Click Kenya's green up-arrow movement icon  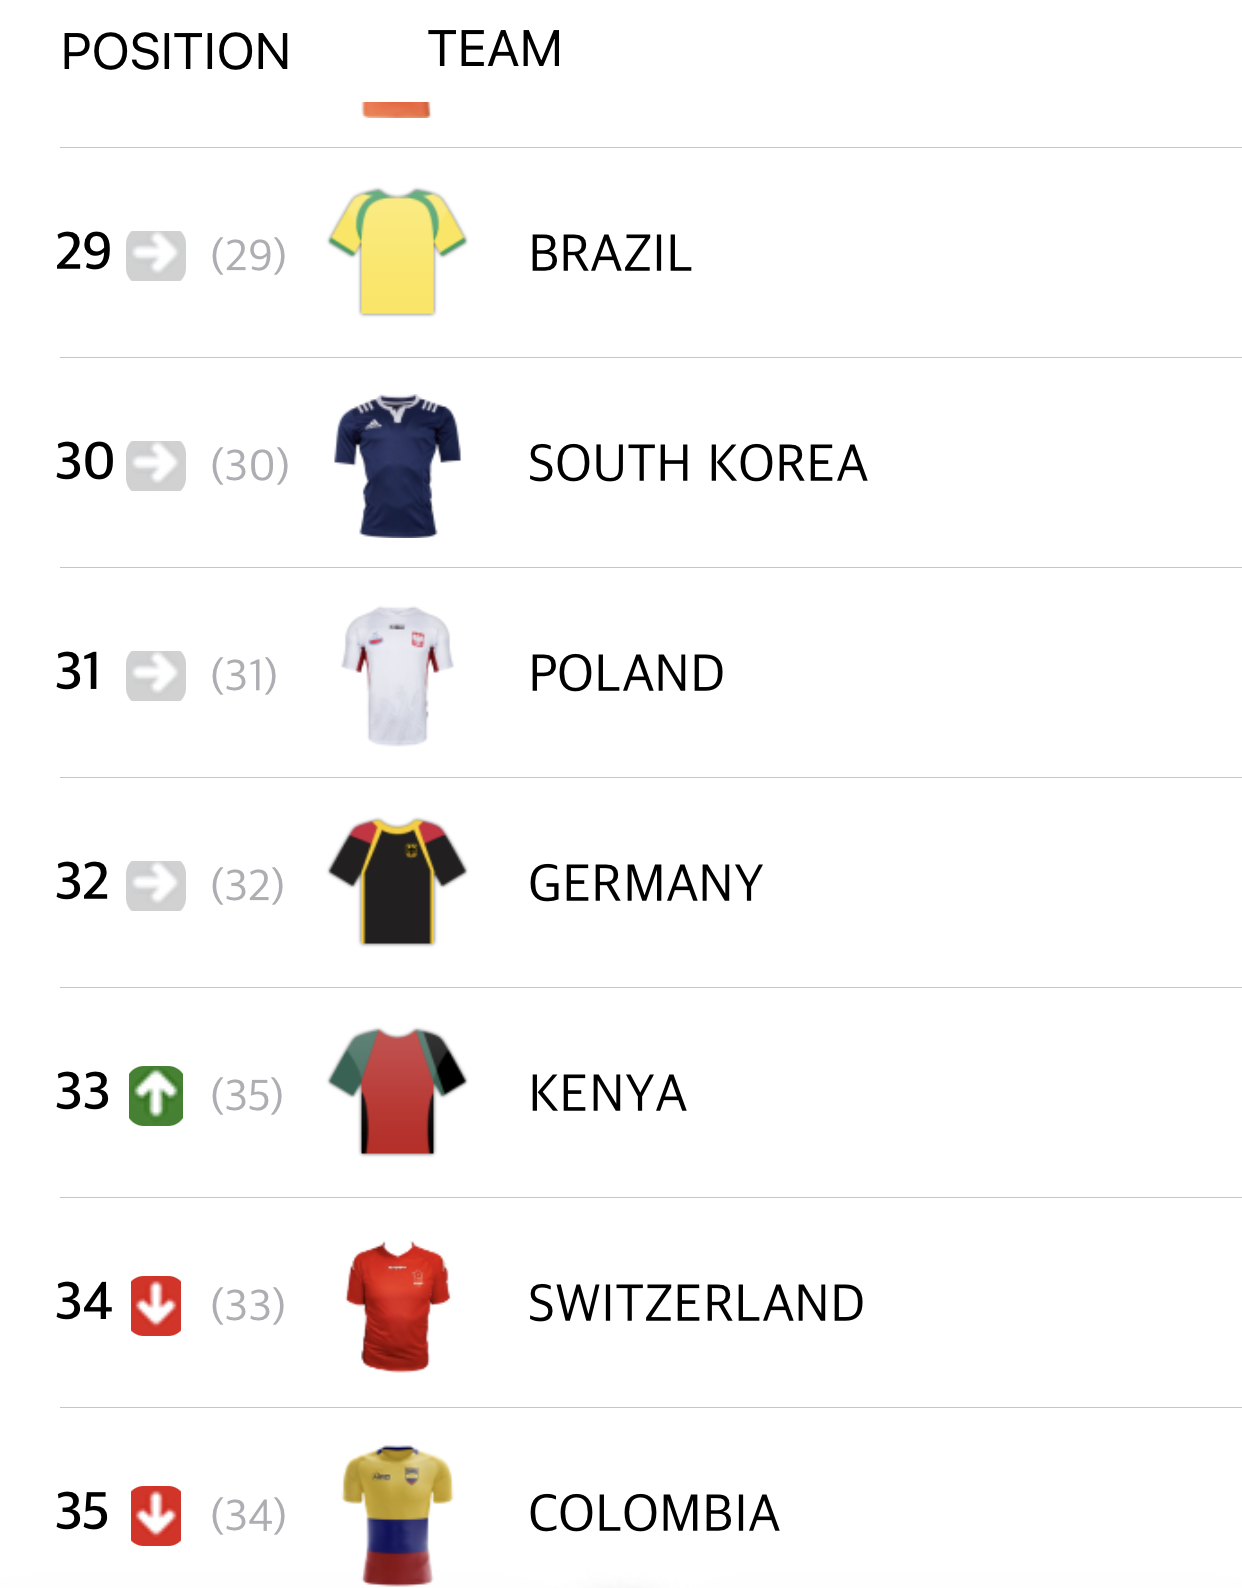(156, 1095)
